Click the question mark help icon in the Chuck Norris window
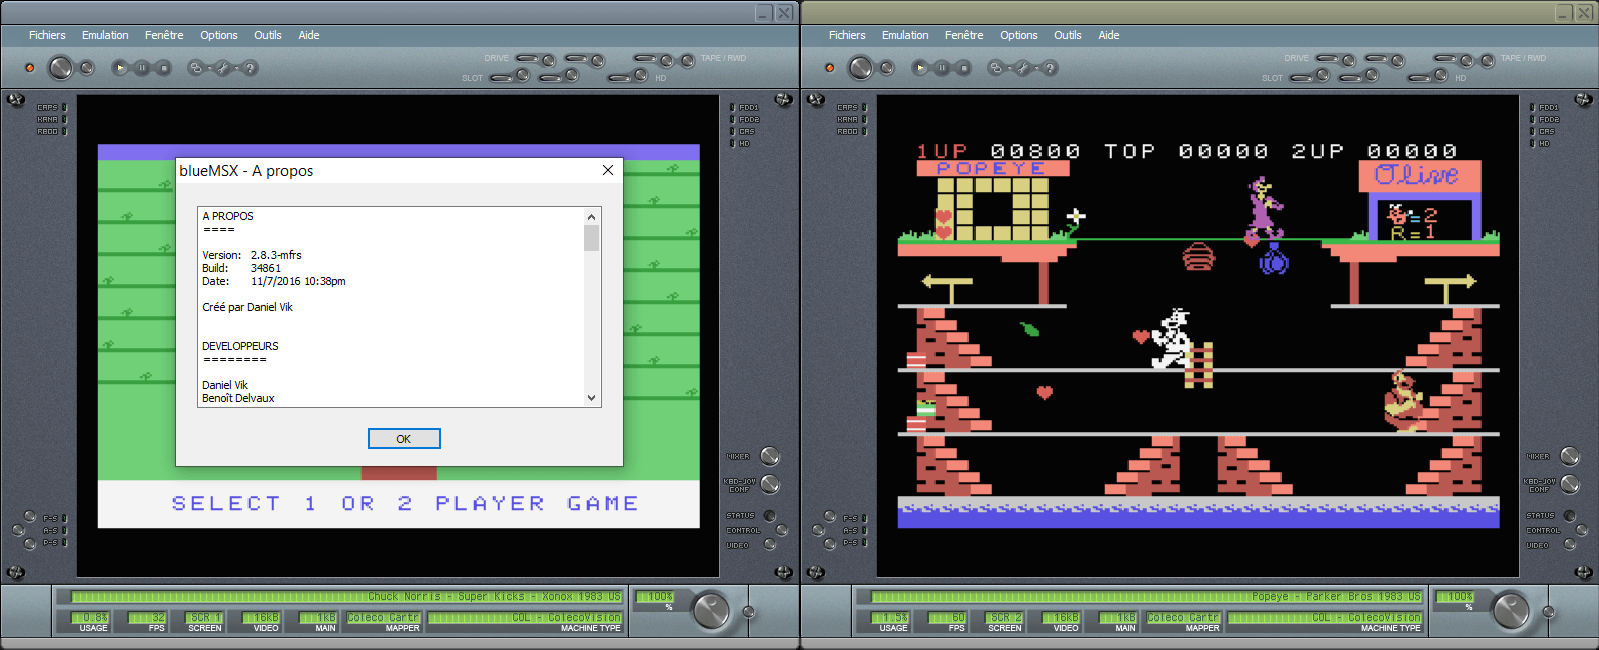The image size is (1599, 650). click(250, 68)
